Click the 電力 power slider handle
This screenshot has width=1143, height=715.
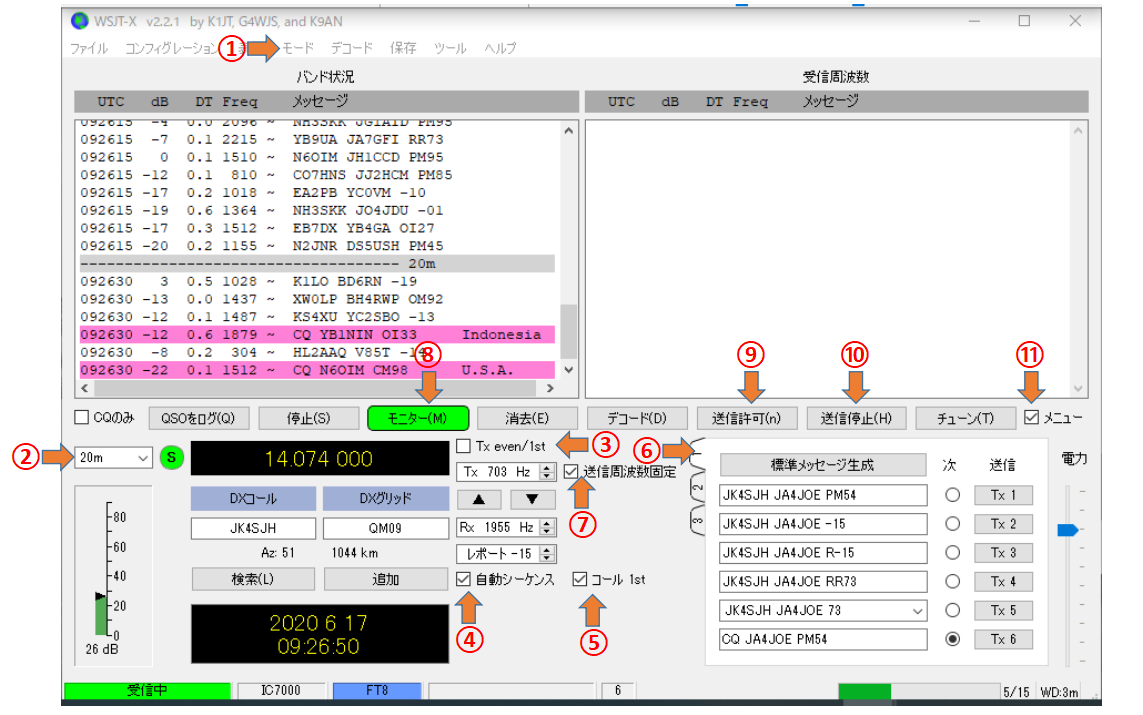coord(1068,530)
